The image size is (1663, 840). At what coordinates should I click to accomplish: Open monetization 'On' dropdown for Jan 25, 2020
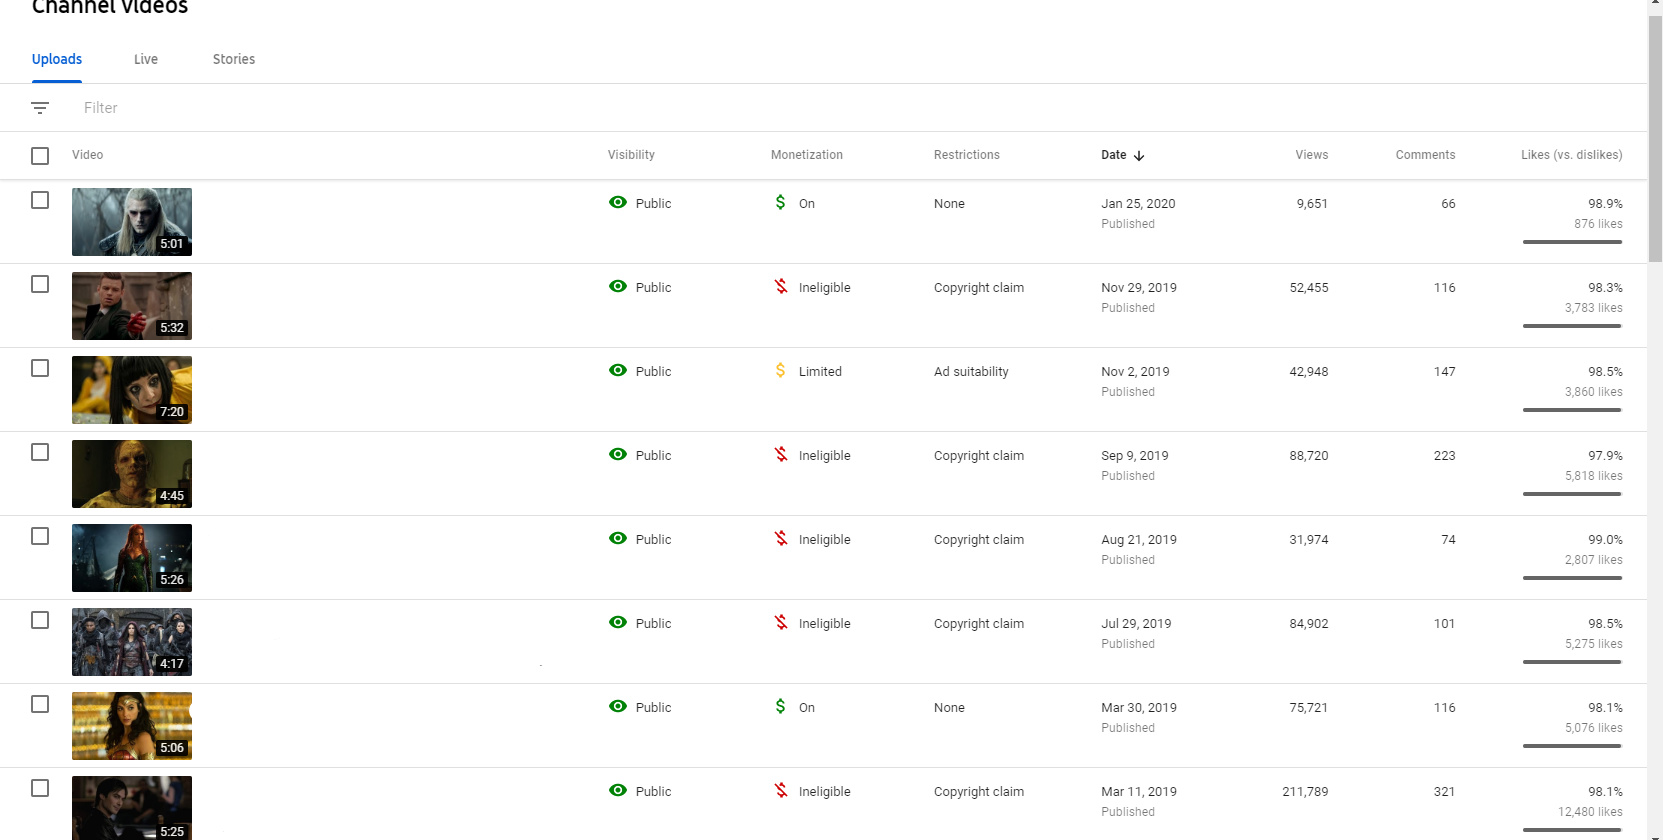pyautogui.click(x=807, y=203)
